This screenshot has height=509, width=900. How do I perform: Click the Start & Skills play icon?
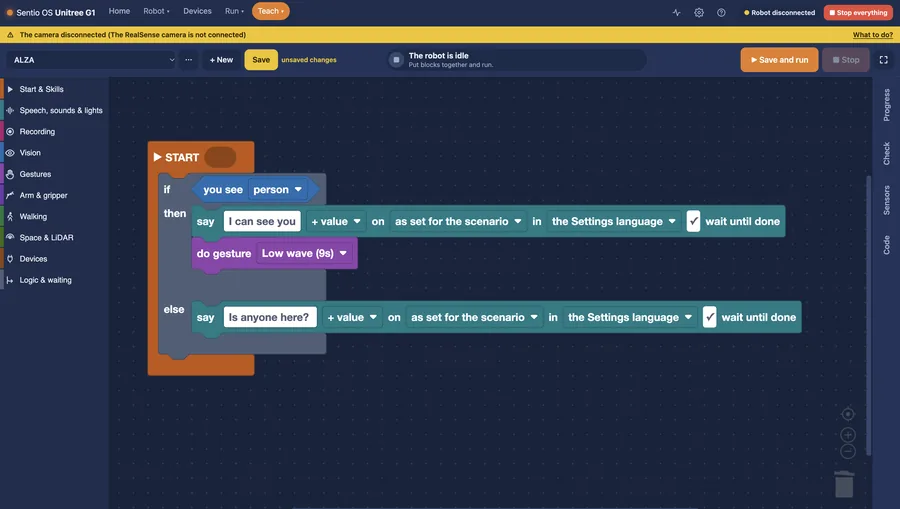pyautogui.click(x=10, y=89)
